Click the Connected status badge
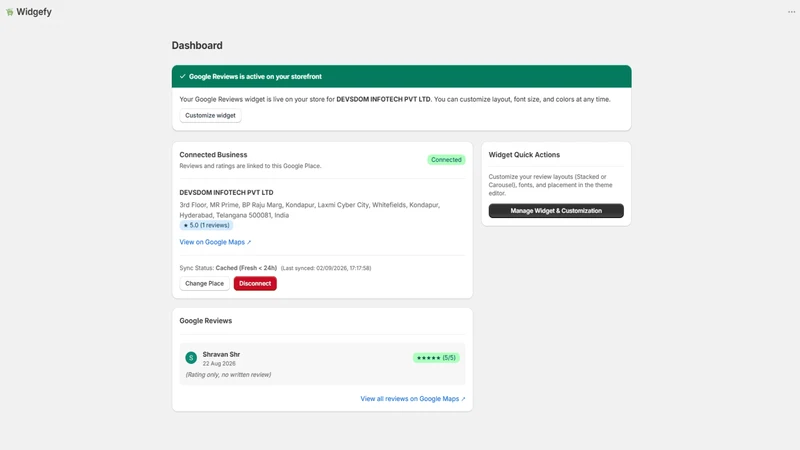800x450 pixels. (x=446, y=160)
